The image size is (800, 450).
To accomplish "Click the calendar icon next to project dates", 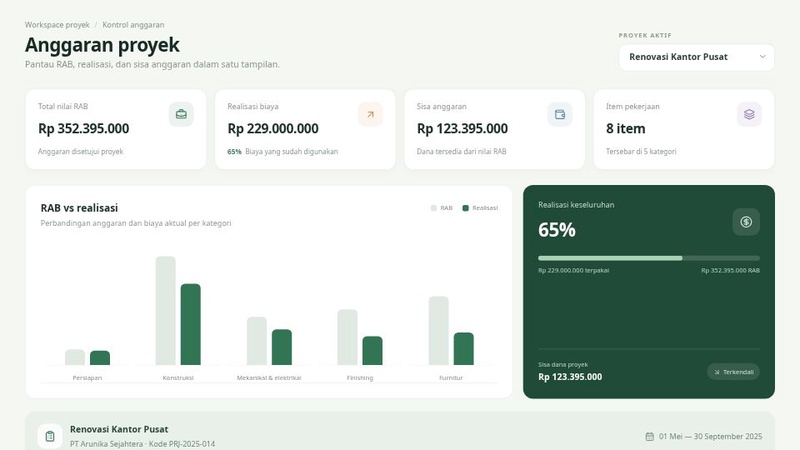I will 649,436.
